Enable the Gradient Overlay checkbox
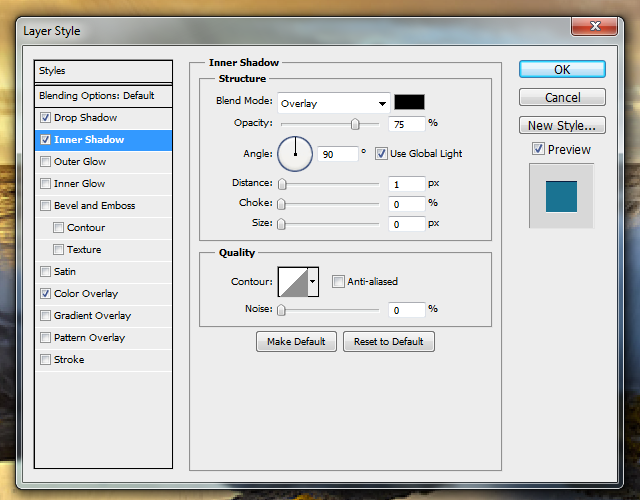This screenshot has width=640, height=500. pyautogui.click(x=45, y=316)
